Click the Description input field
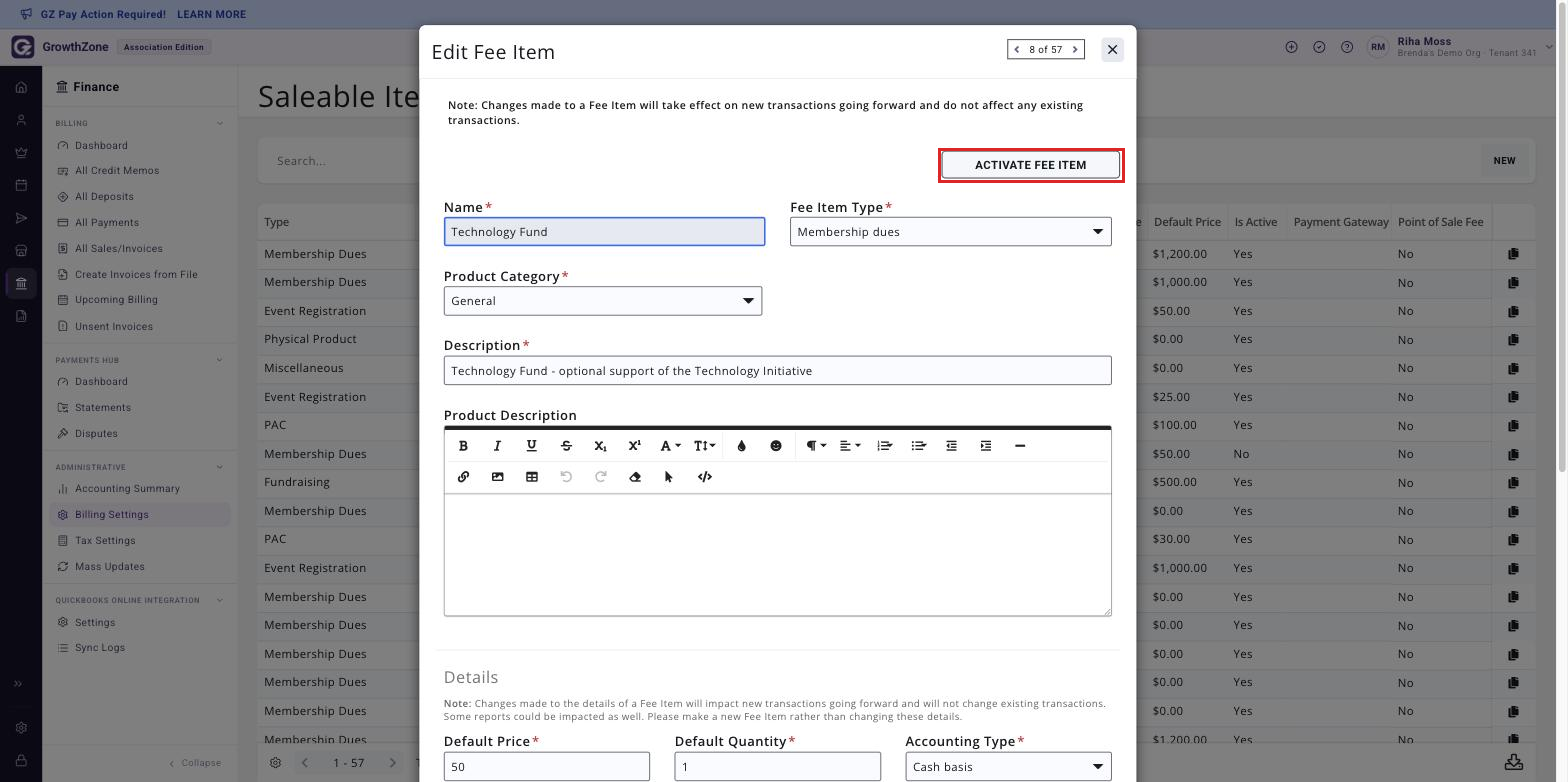This screenshot has width=1568, height=782. tap(777, 371)
